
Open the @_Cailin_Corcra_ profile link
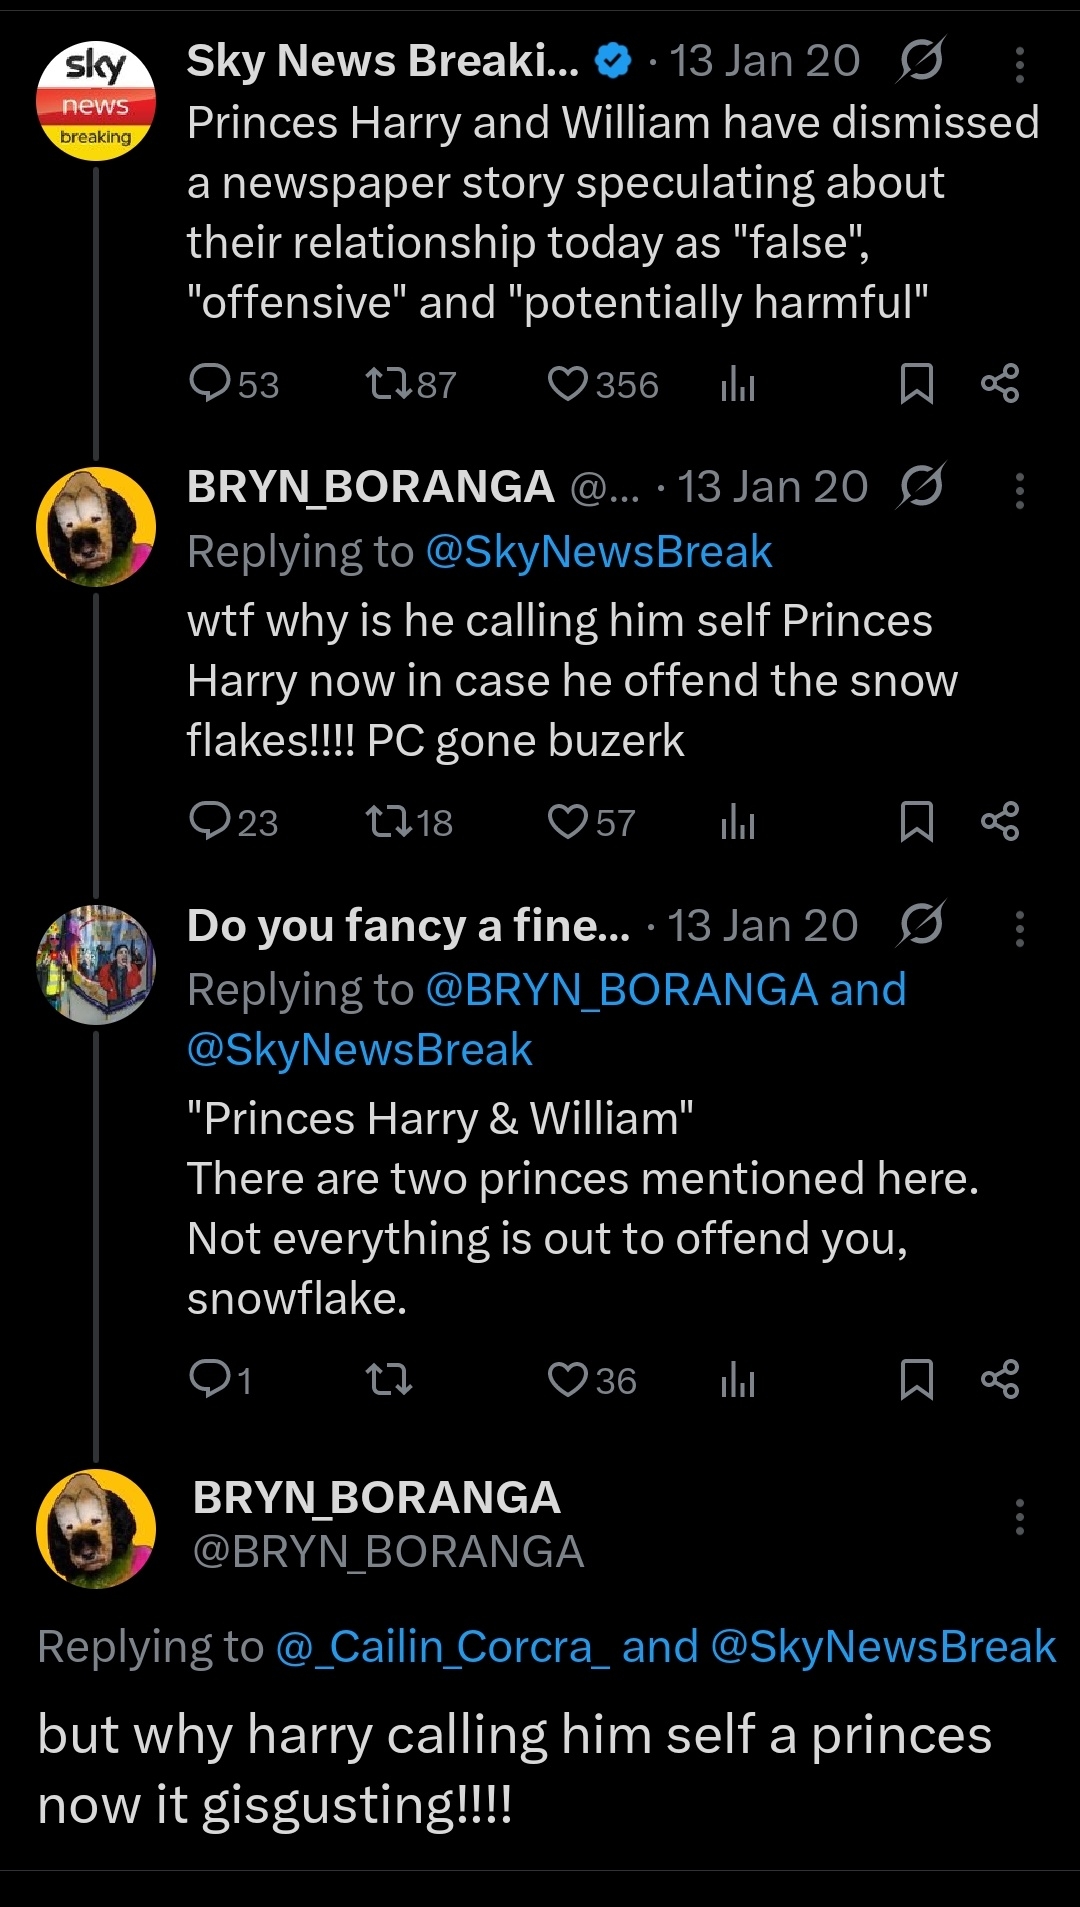(x=442, y=1647)
